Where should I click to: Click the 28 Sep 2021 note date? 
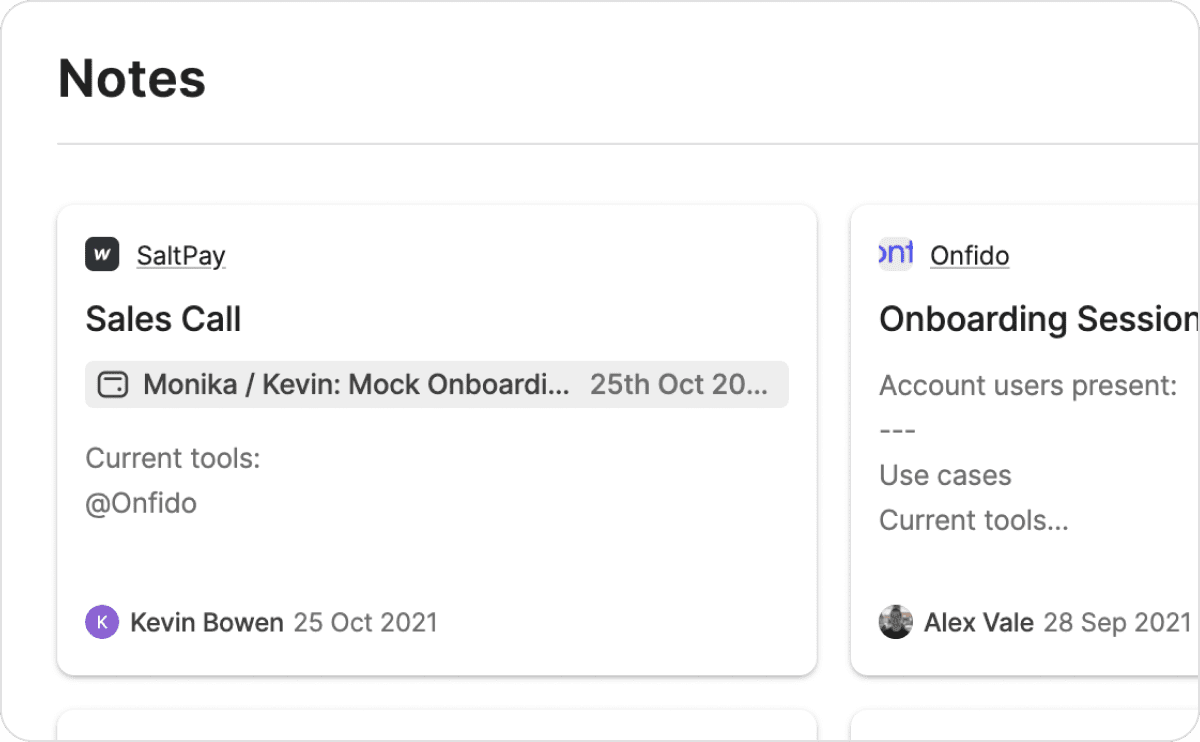(x=1117, y=623)
